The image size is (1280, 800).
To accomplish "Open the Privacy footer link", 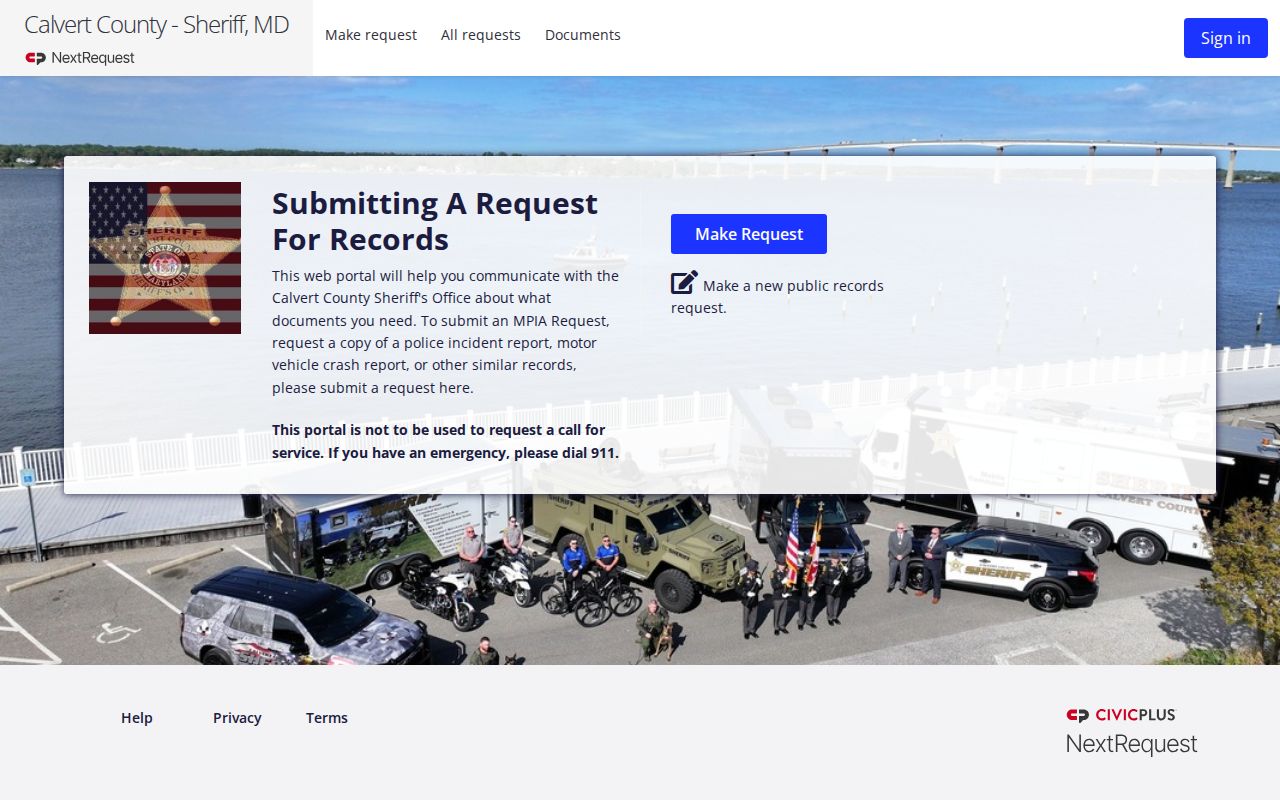I will (237, 718).
